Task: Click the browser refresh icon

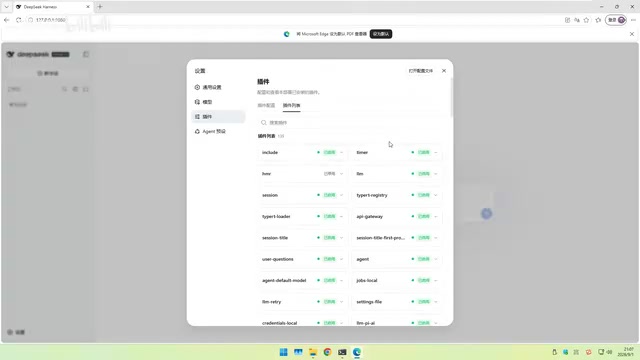Action: pos(18,20)
